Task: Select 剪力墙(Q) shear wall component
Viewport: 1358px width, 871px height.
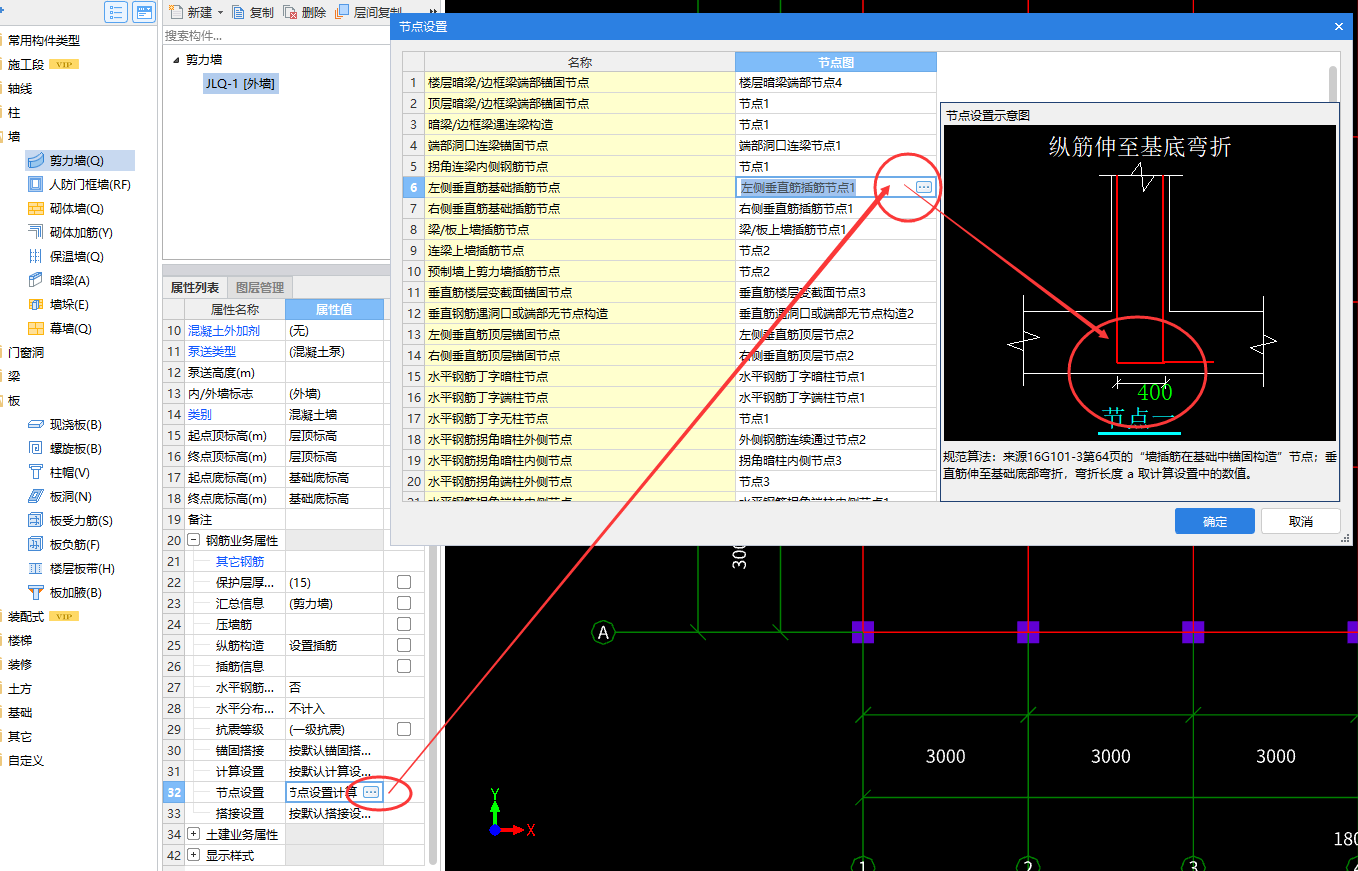Action: [79, 160]
